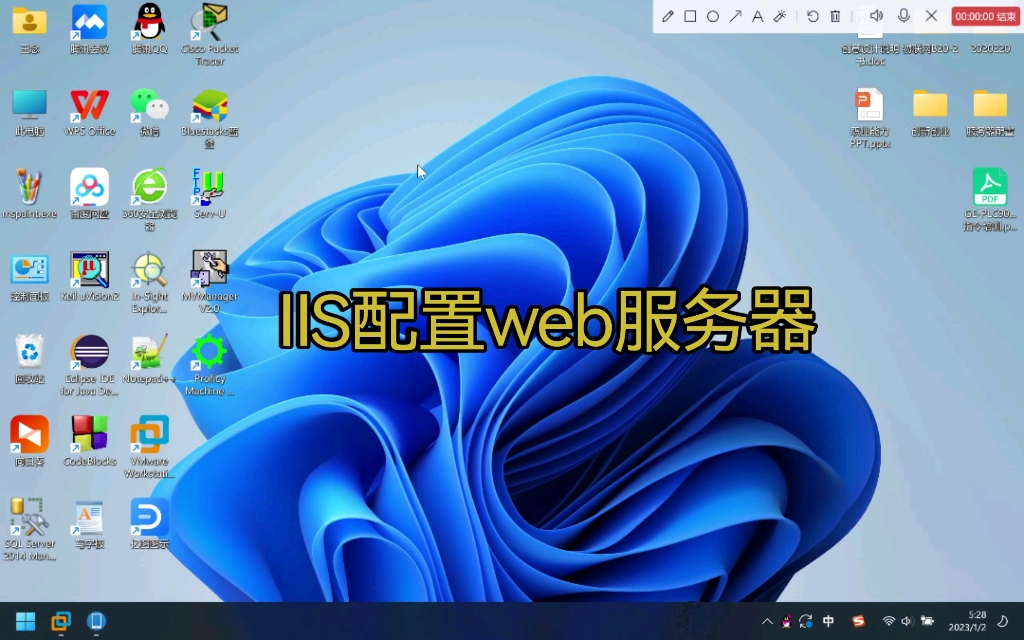Open 控制面板 desktop icon
This screenshot has height=640, width=1024.
pyautogui.click(x=29, y=278)
